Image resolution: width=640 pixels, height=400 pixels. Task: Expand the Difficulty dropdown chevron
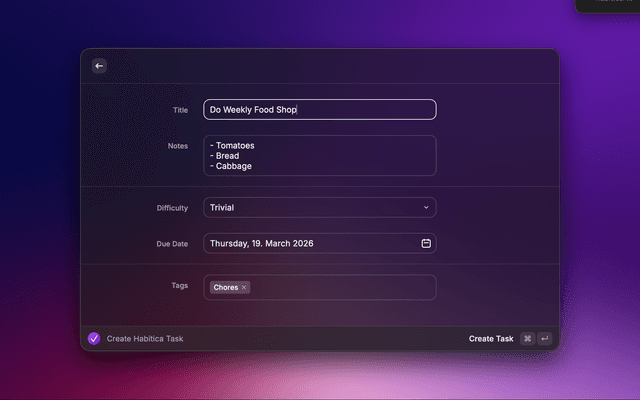tap(426, 208)
